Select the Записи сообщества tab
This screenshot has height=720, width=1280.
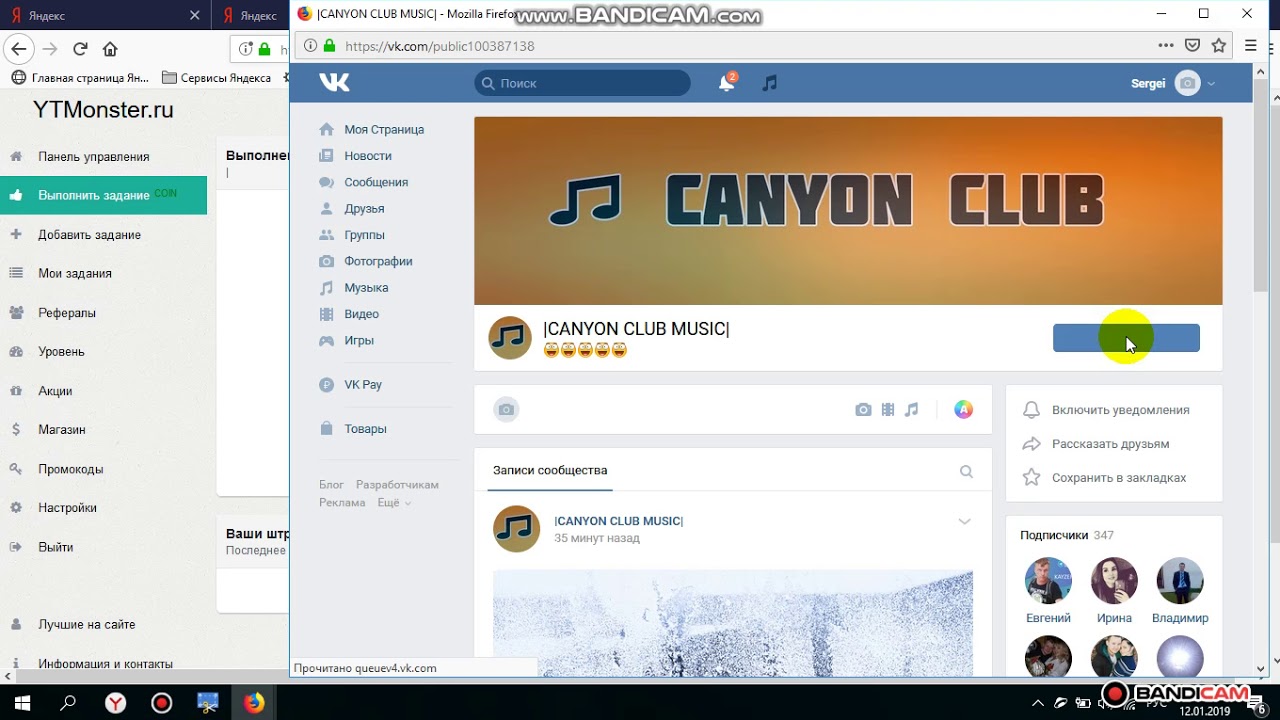550,471
